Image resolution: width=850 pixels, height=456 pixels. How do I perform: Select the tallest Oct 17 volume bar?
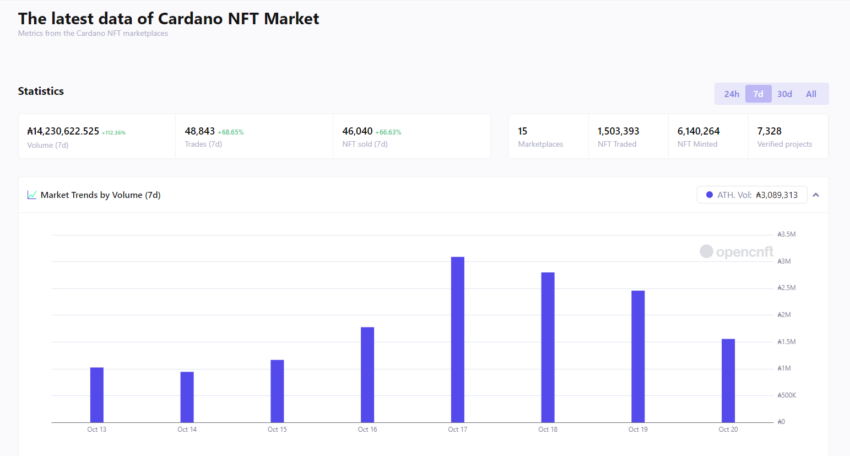coord(458,339)
